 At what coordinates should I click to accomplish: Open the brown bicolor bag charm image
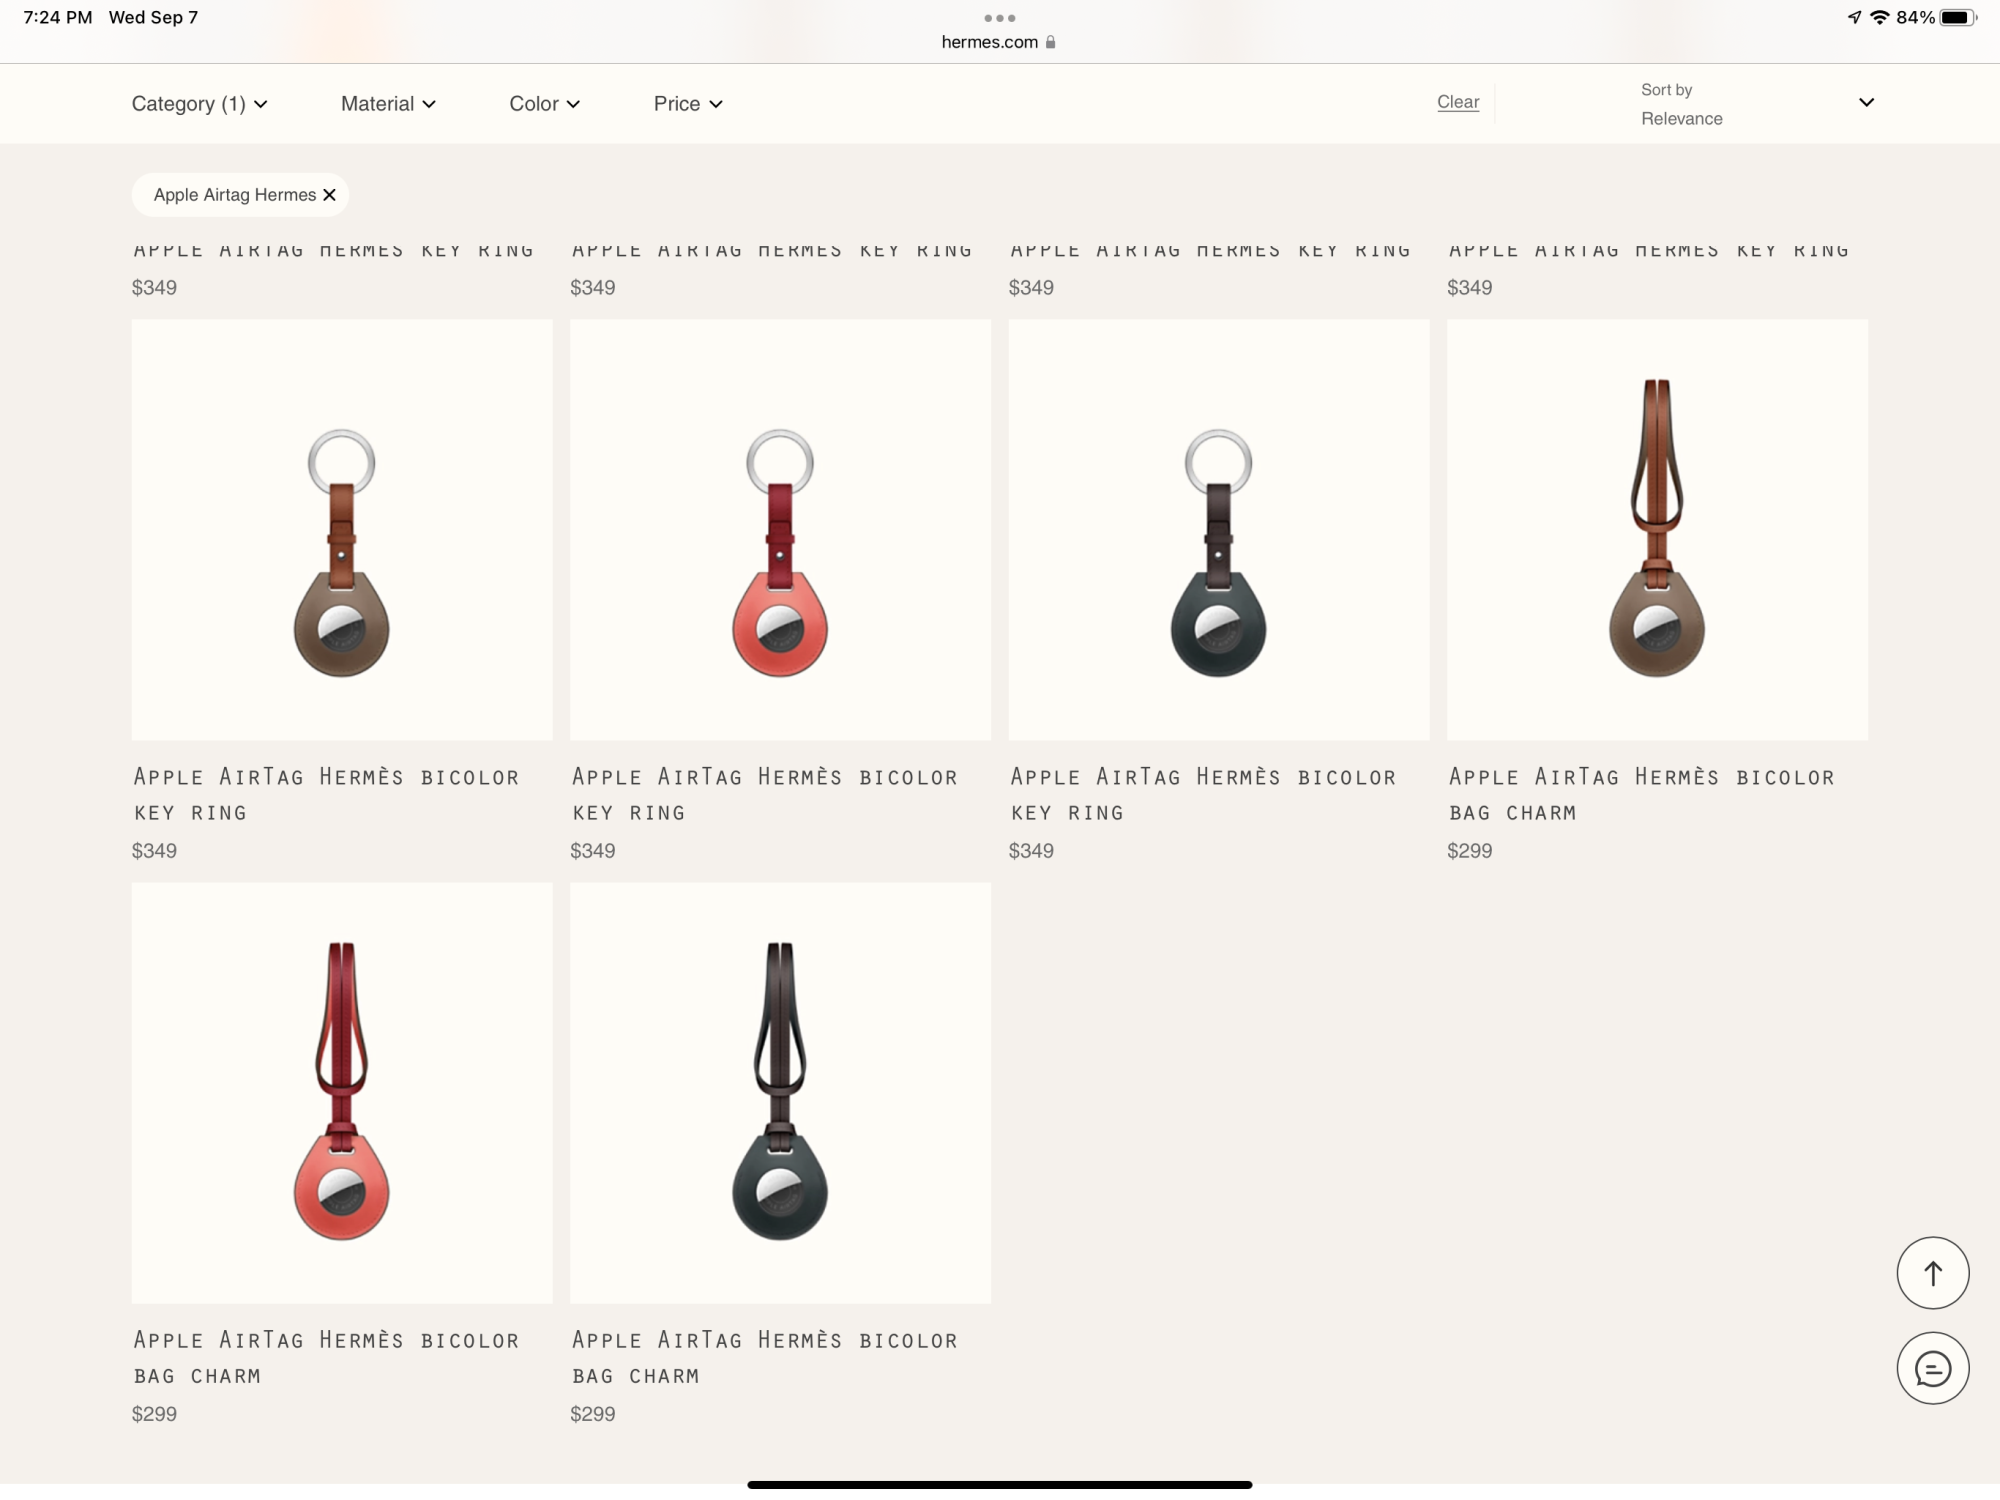click(x=1656, y=530)
